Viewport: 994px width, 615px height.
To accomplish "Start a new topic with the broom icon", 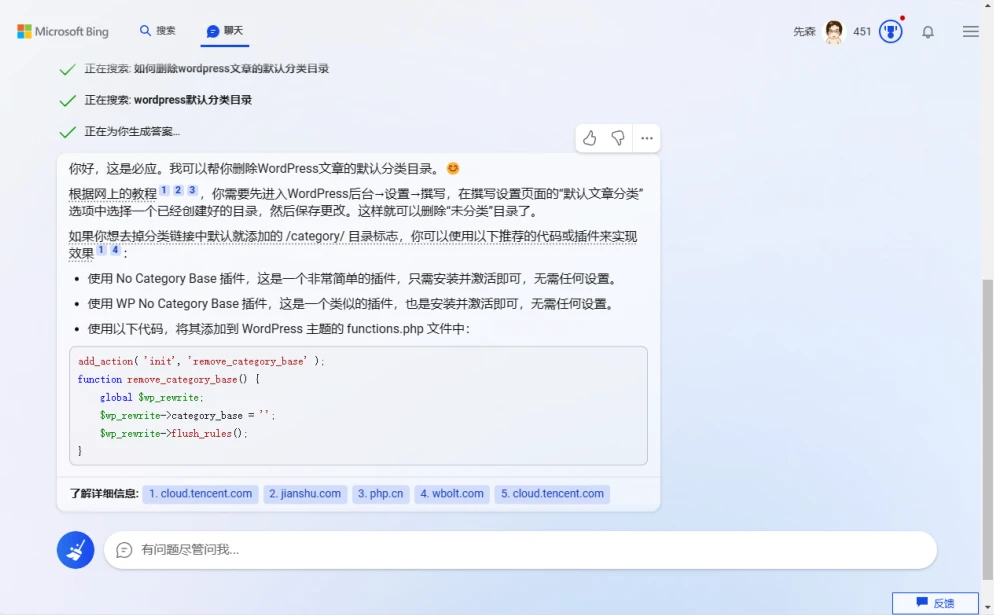I will 75,549.
